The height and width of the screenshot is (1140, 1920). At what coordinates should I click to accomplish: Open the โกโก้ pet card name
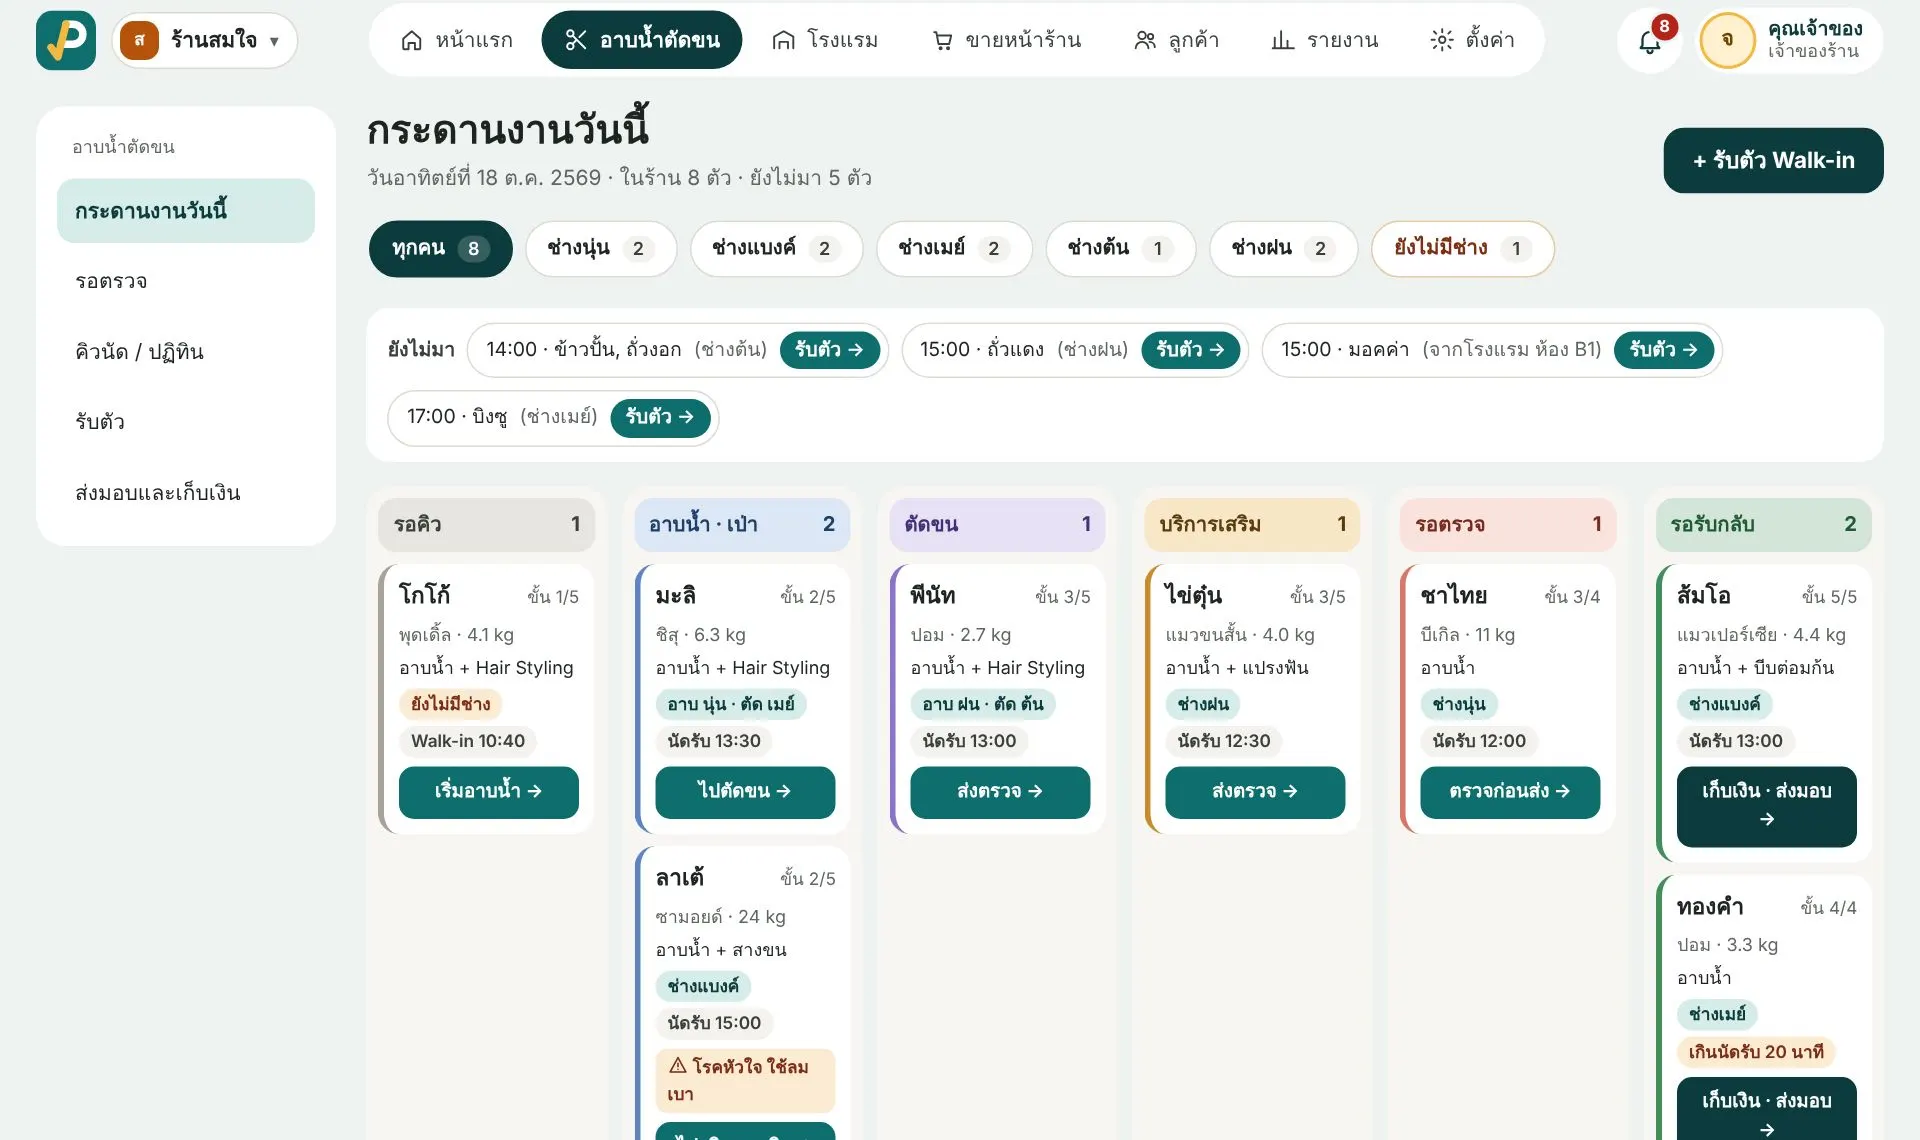click(425, 595)
